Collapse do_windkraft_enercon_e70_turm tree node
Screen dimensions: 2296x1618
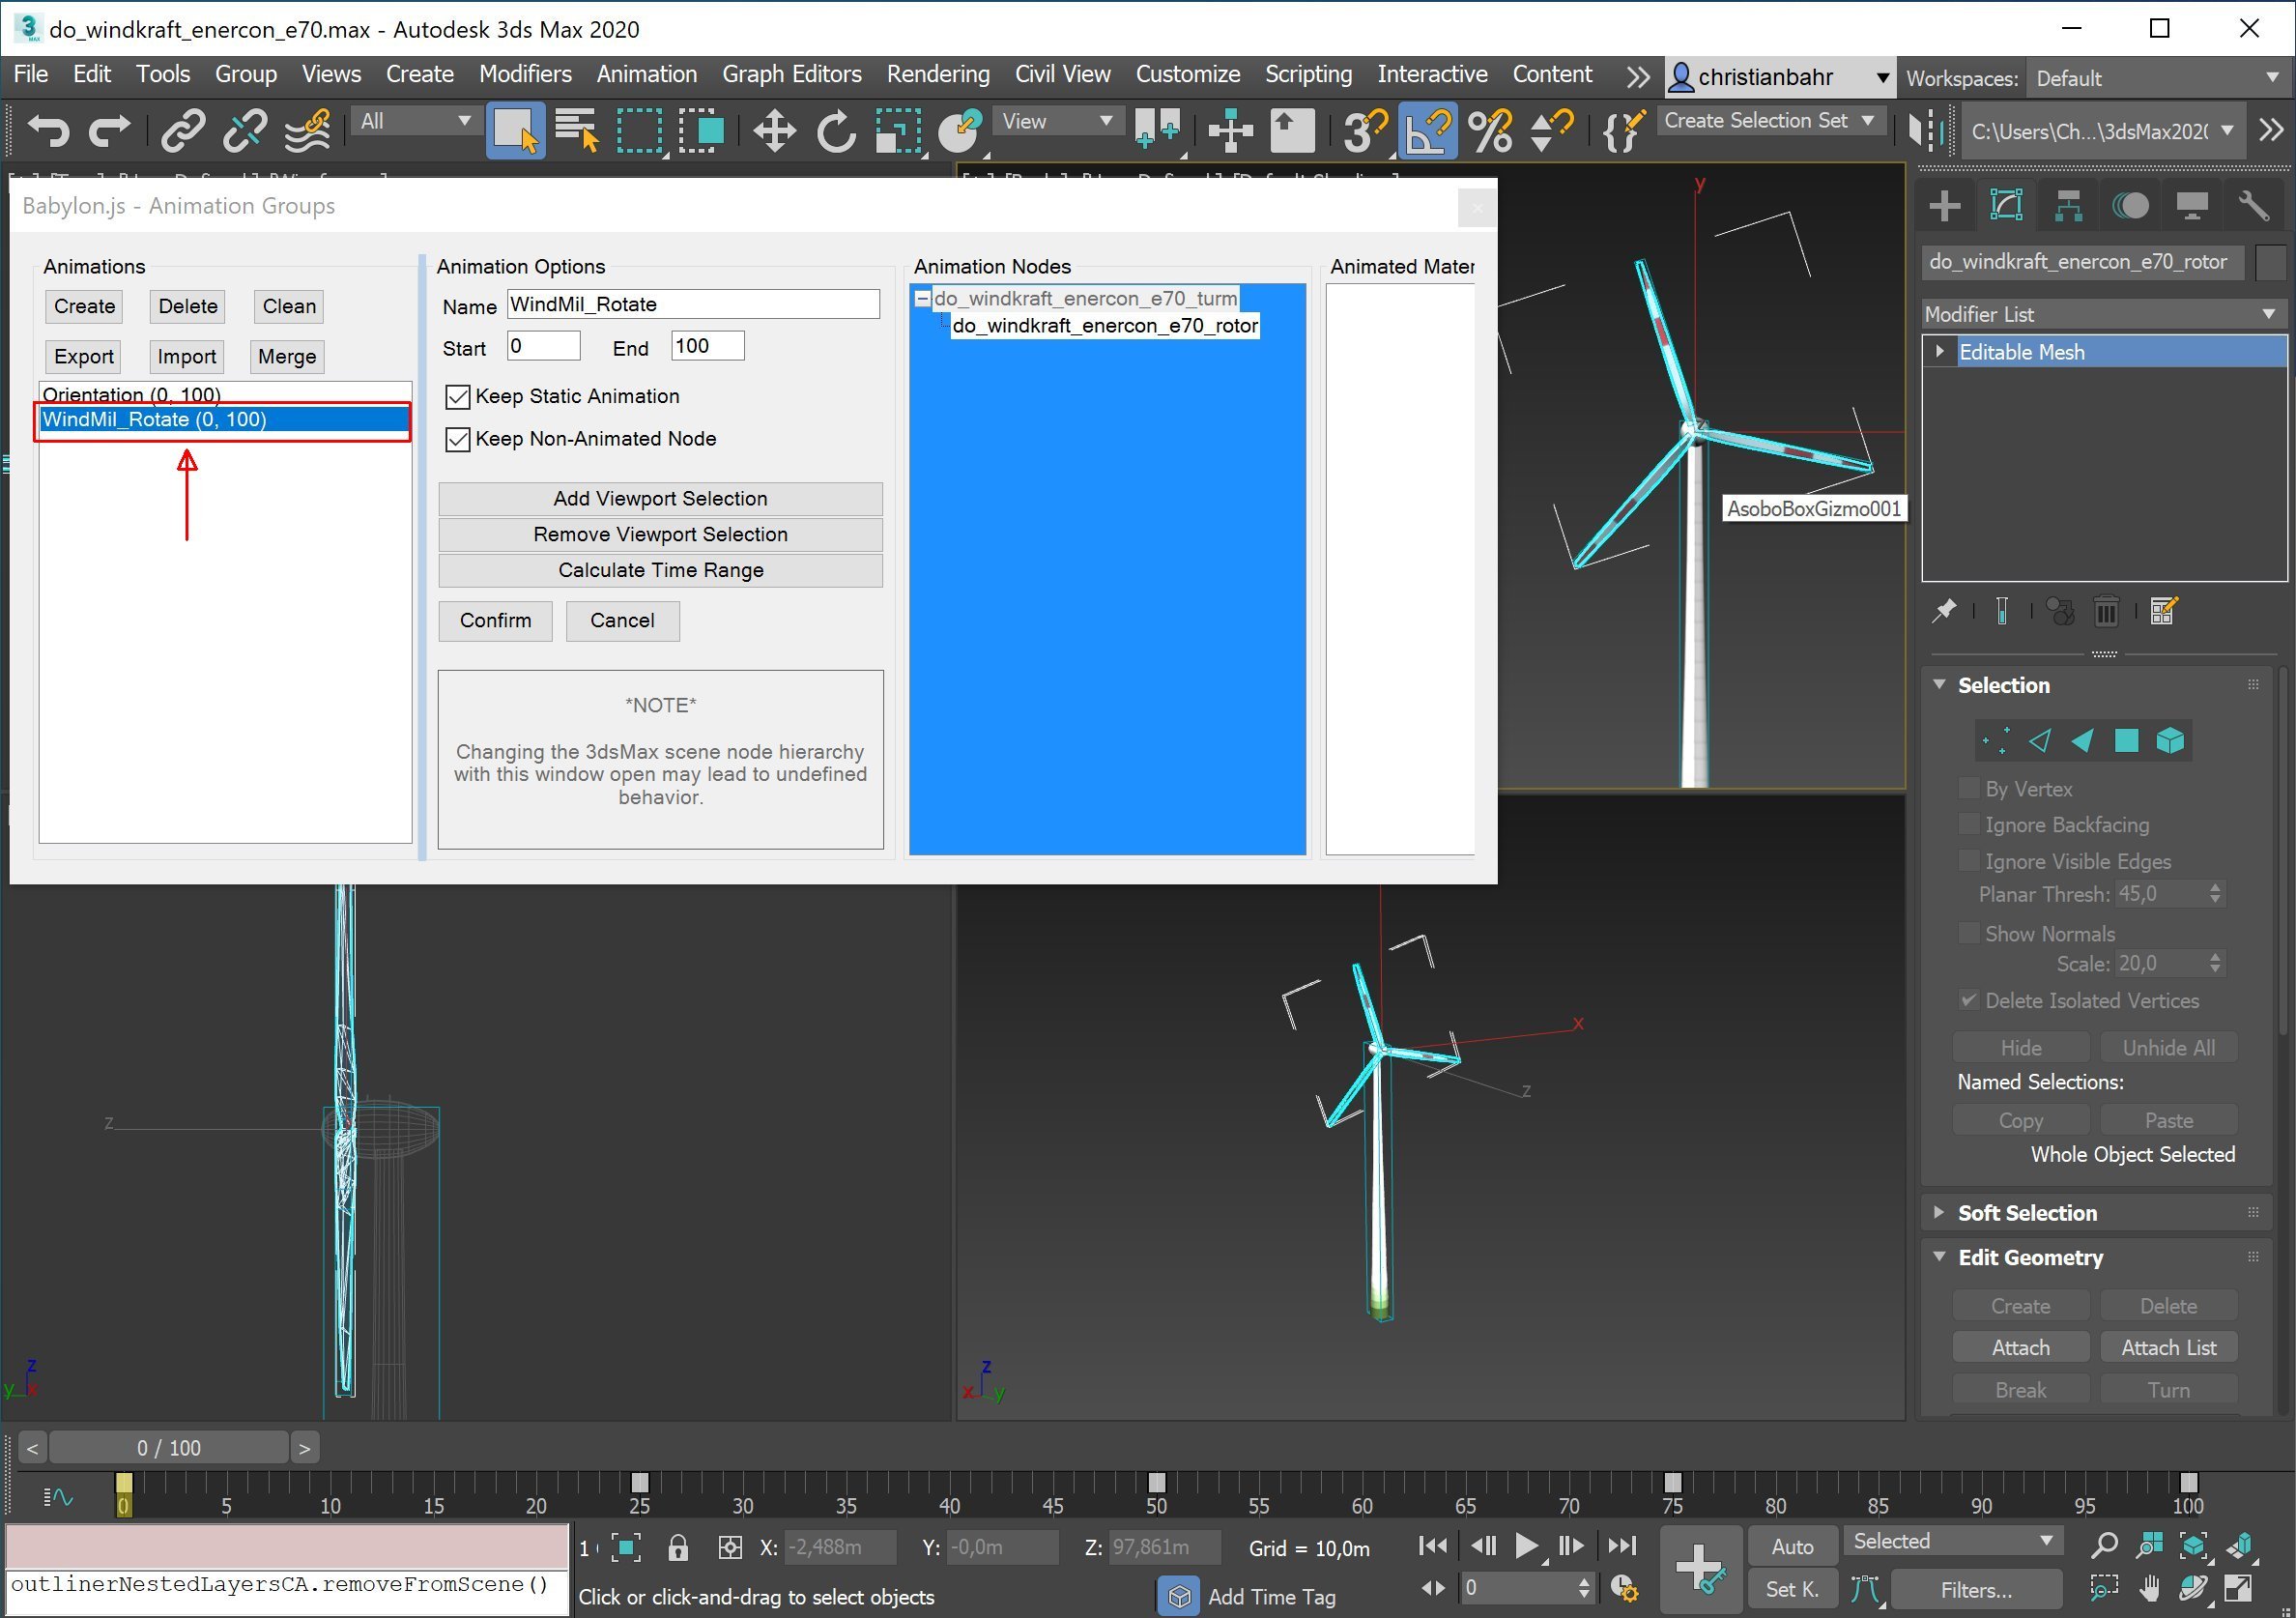922,299
